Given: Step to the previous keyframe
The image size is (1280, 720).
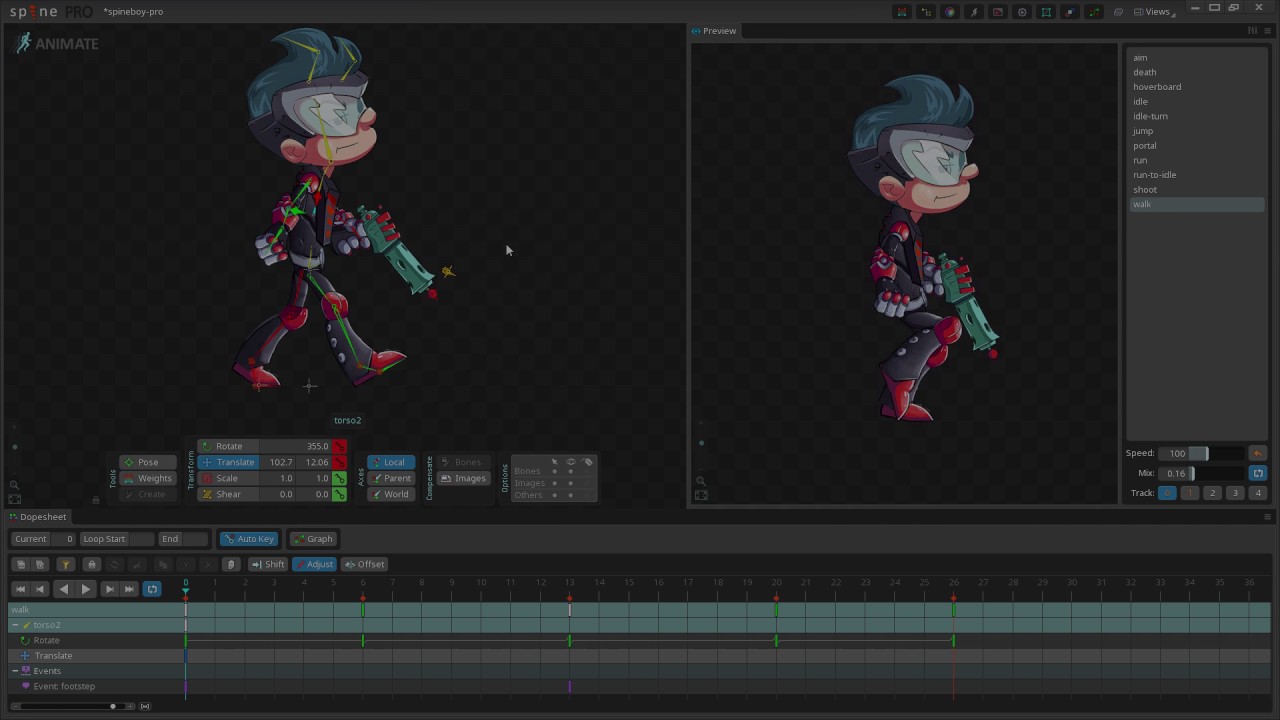Looking at the screenshot, I should [x=40, y=589].
